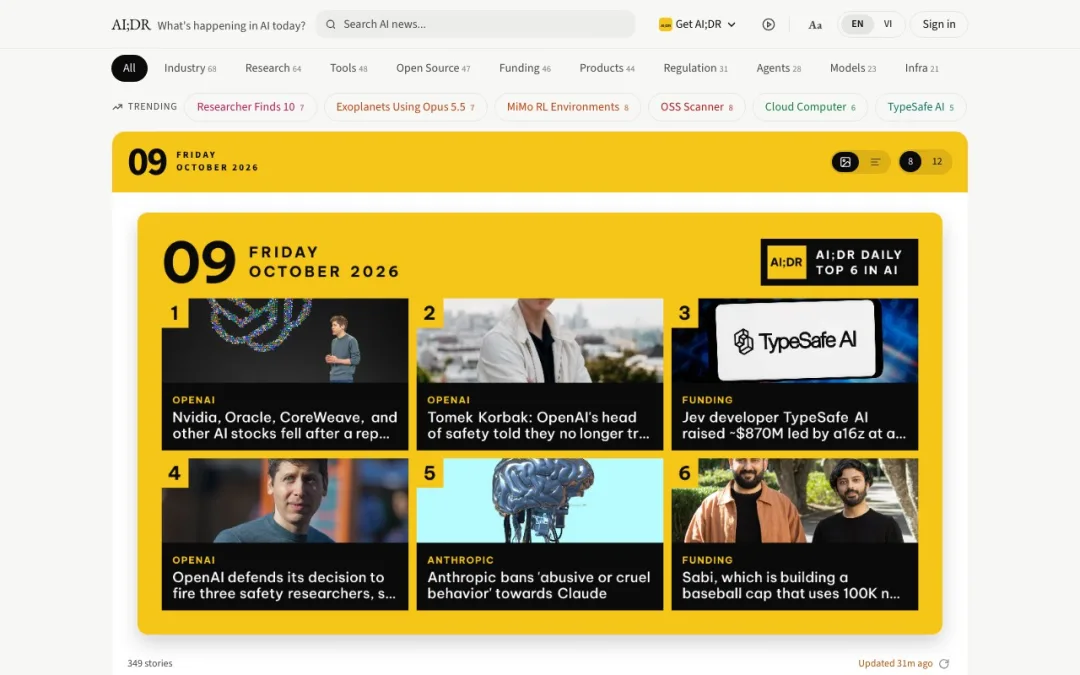Open the Models category tab
Screen dimensions: 1080x675
[853, 68]
